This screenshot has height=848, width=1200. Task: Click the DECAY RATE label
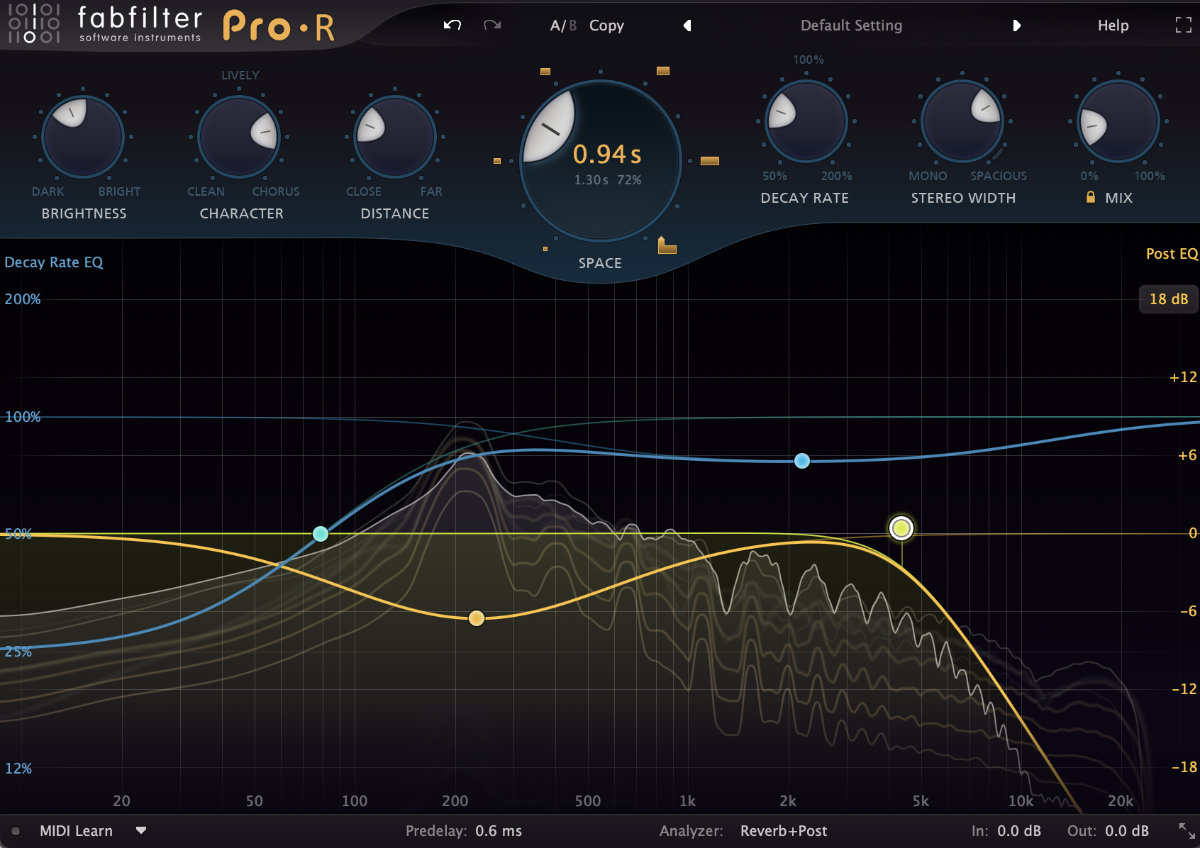[804, 198]
